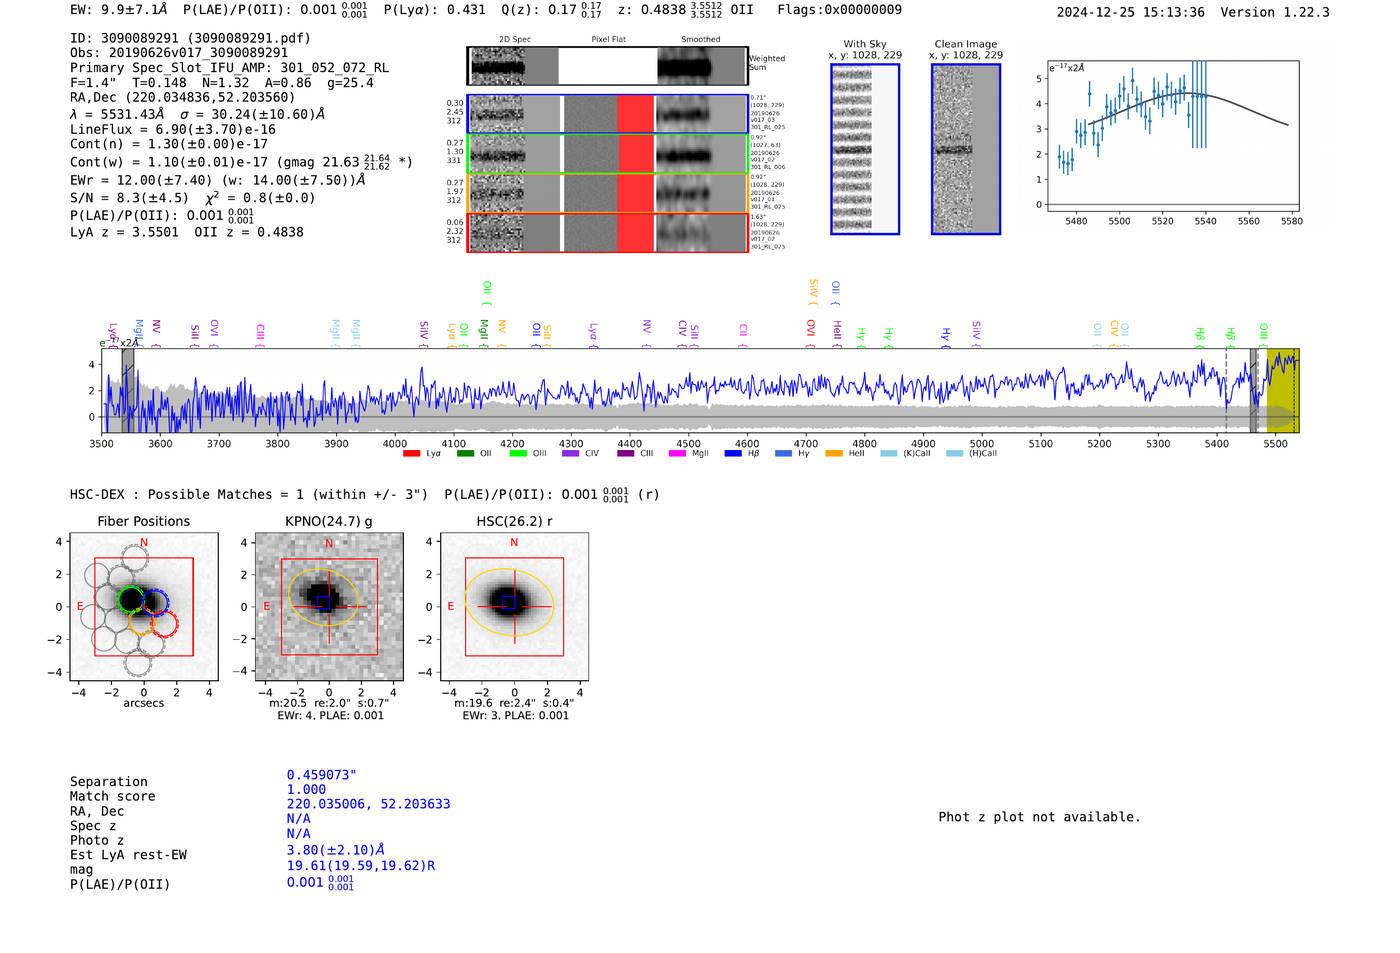The image size is (1400, 953).
Task: Click the yellow highlighted region near 5500 Å
Action: point(1283,390)
